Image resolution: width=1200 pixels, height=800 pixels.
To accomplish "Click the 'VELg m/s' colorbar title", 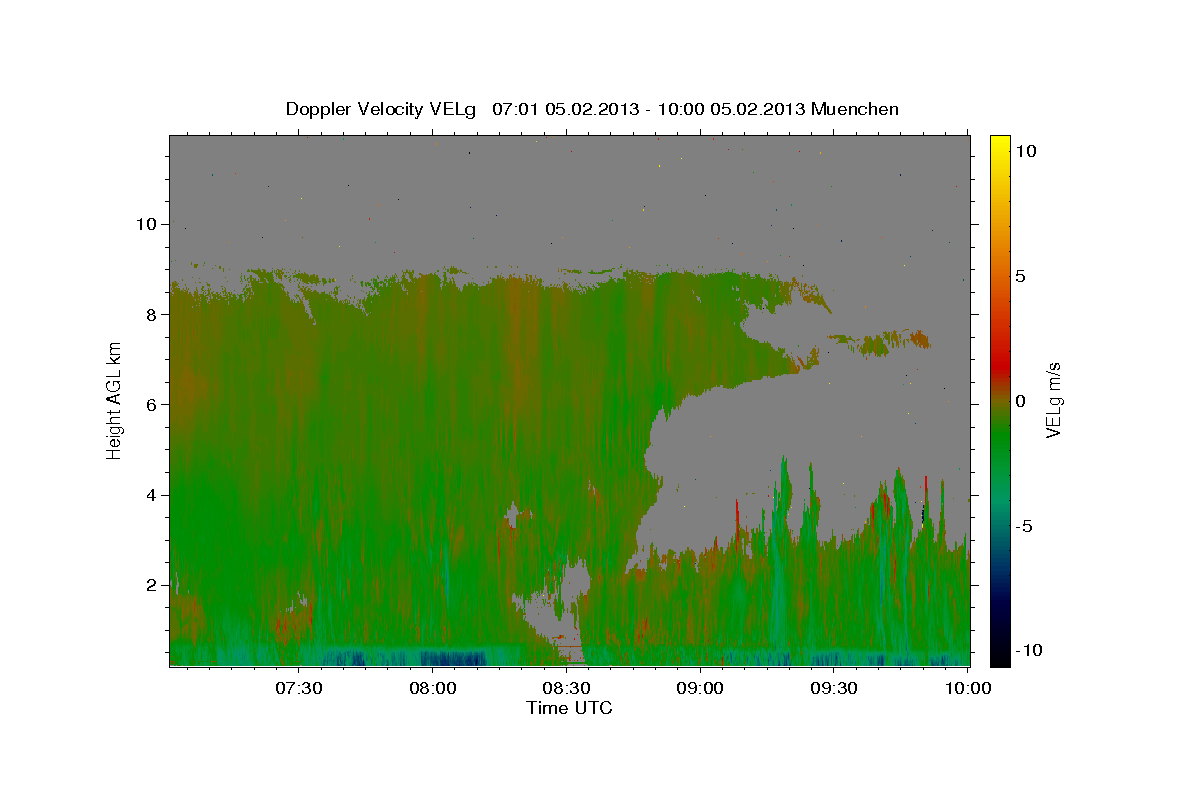I will pos(1054,401).
